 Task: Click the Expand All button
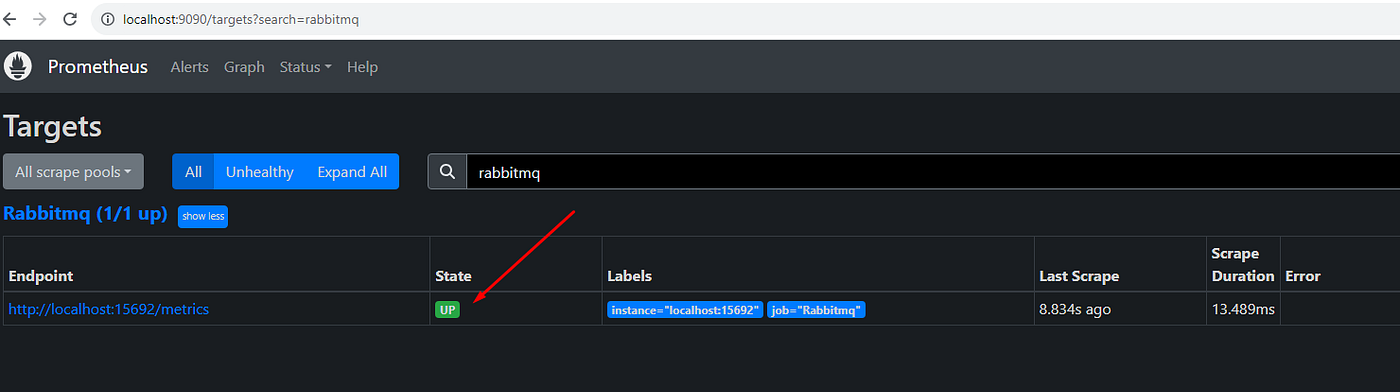coord(352,172)
